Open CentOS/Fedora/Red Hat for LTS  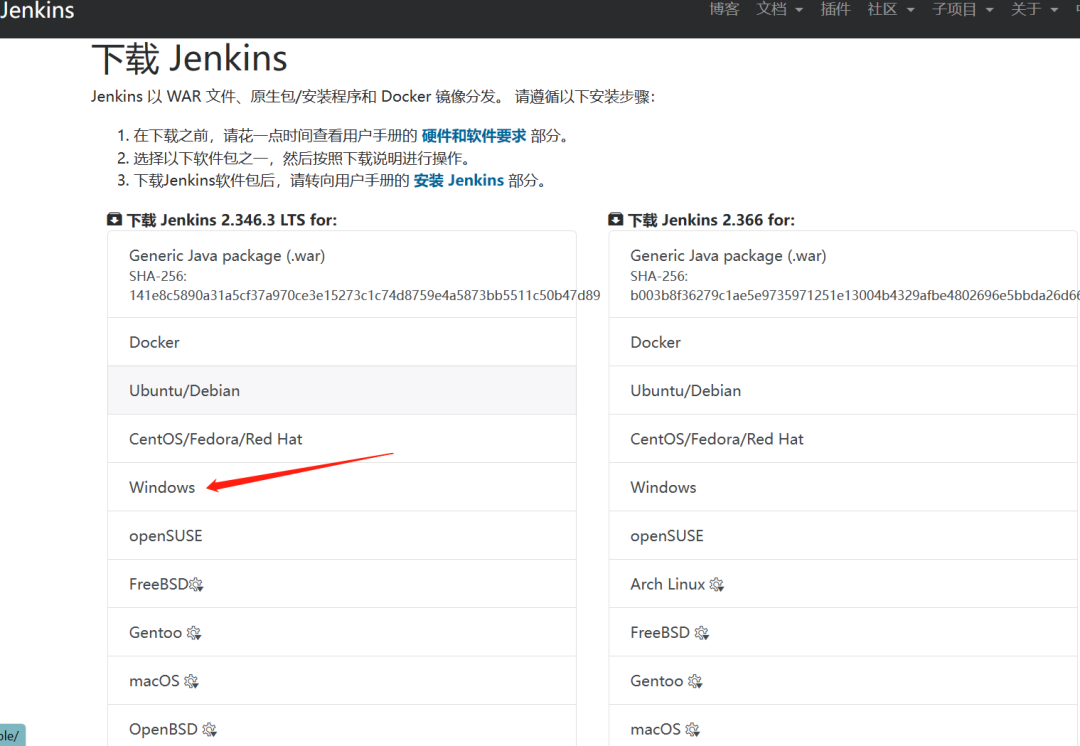[x=342, y=439]
